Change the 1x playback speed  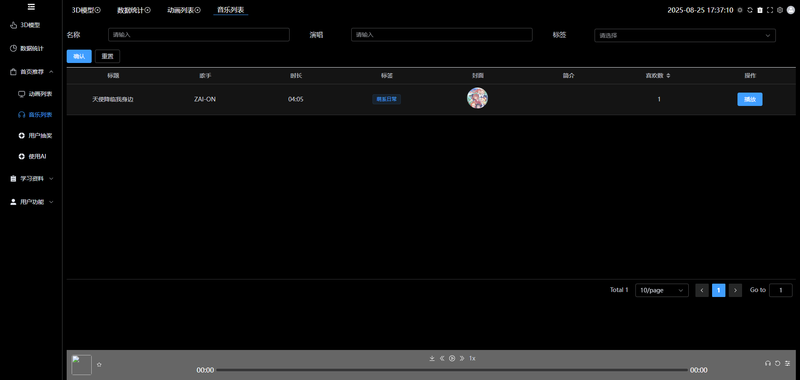(472, 359)
